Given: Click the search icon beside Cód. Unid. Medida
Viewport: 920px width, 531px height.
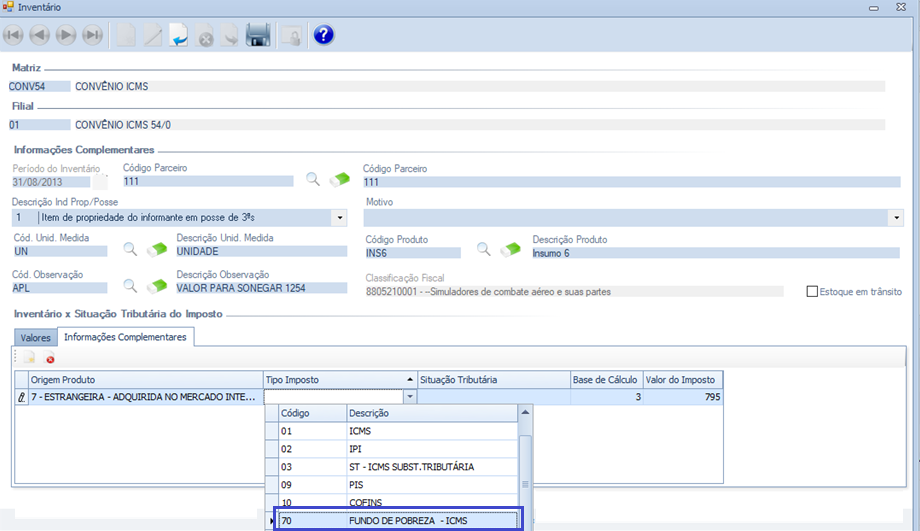Looking at the screenshot, I should (x=130, y=250).
